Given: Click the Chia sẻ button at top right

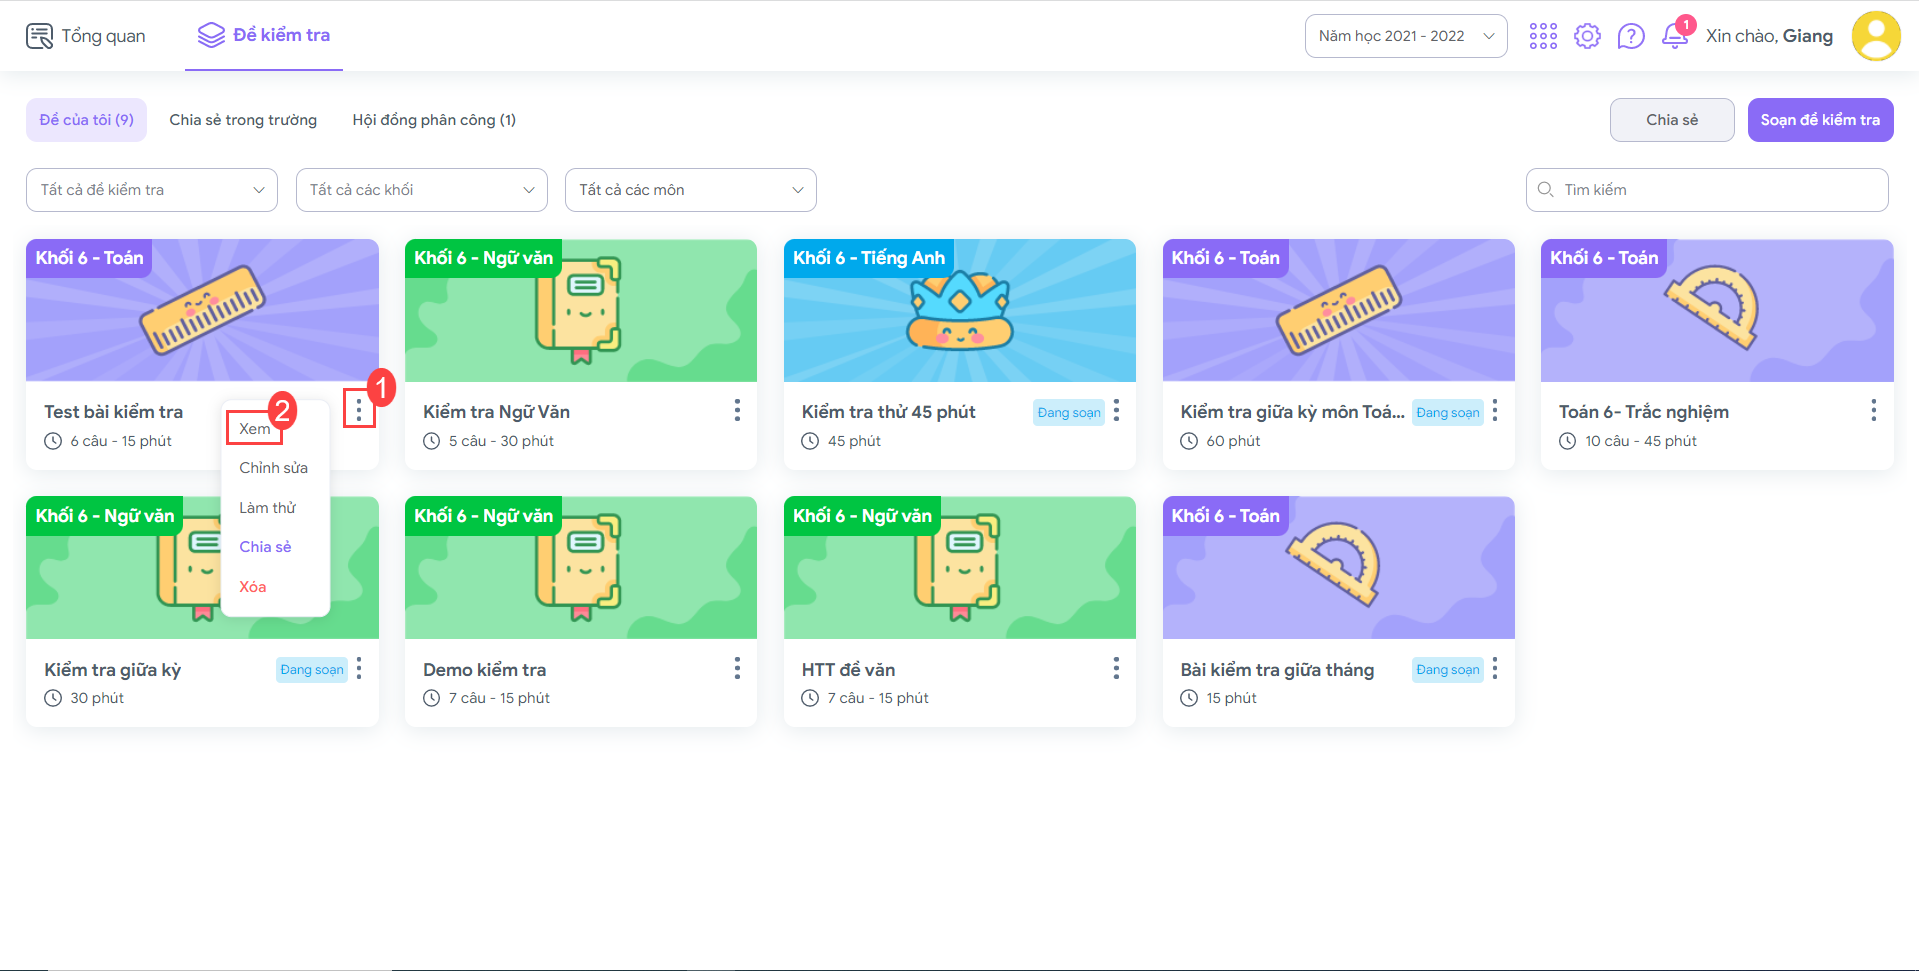Looking at the screenshot, I should coord(1672,120).
